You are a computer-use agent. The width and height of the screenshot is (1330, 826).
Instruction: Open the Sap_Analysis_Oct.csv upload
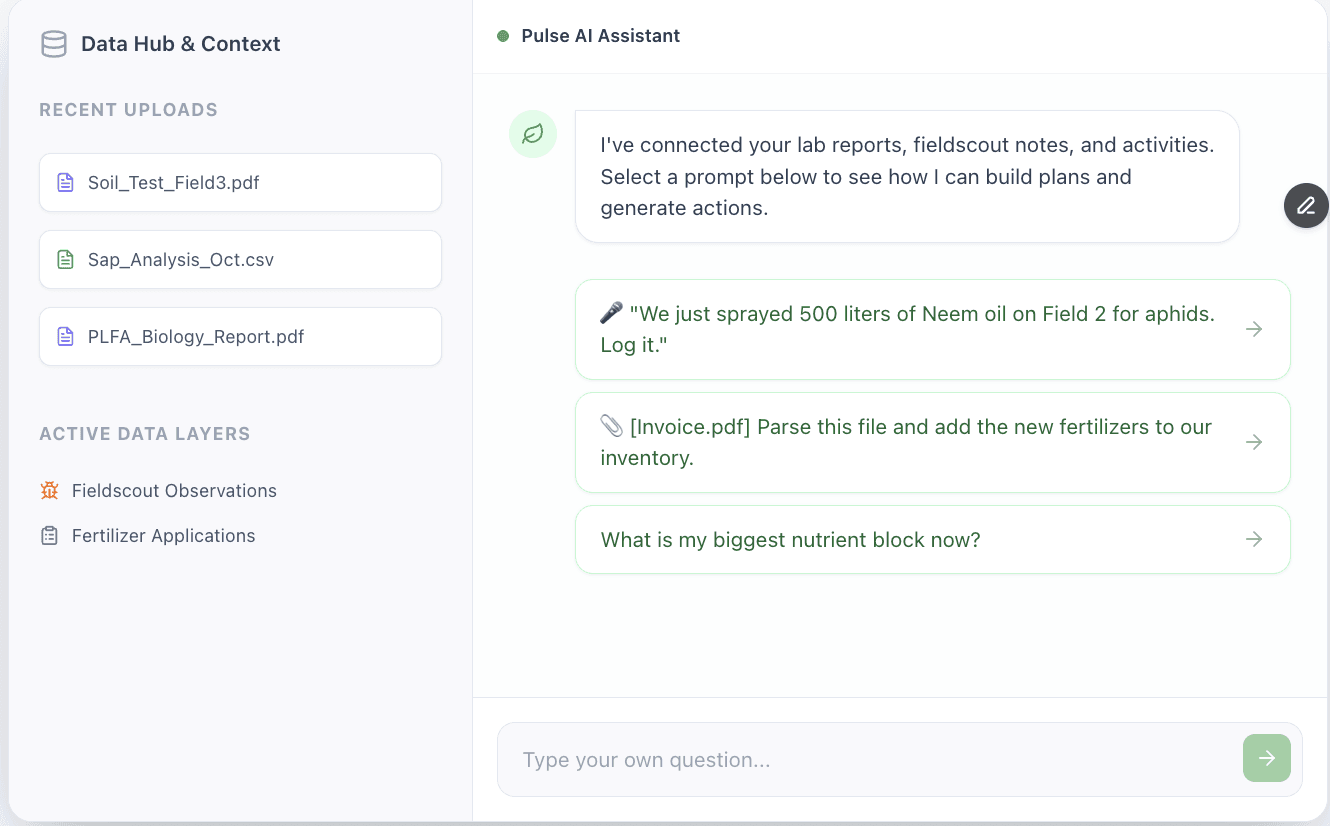point(240,260)
